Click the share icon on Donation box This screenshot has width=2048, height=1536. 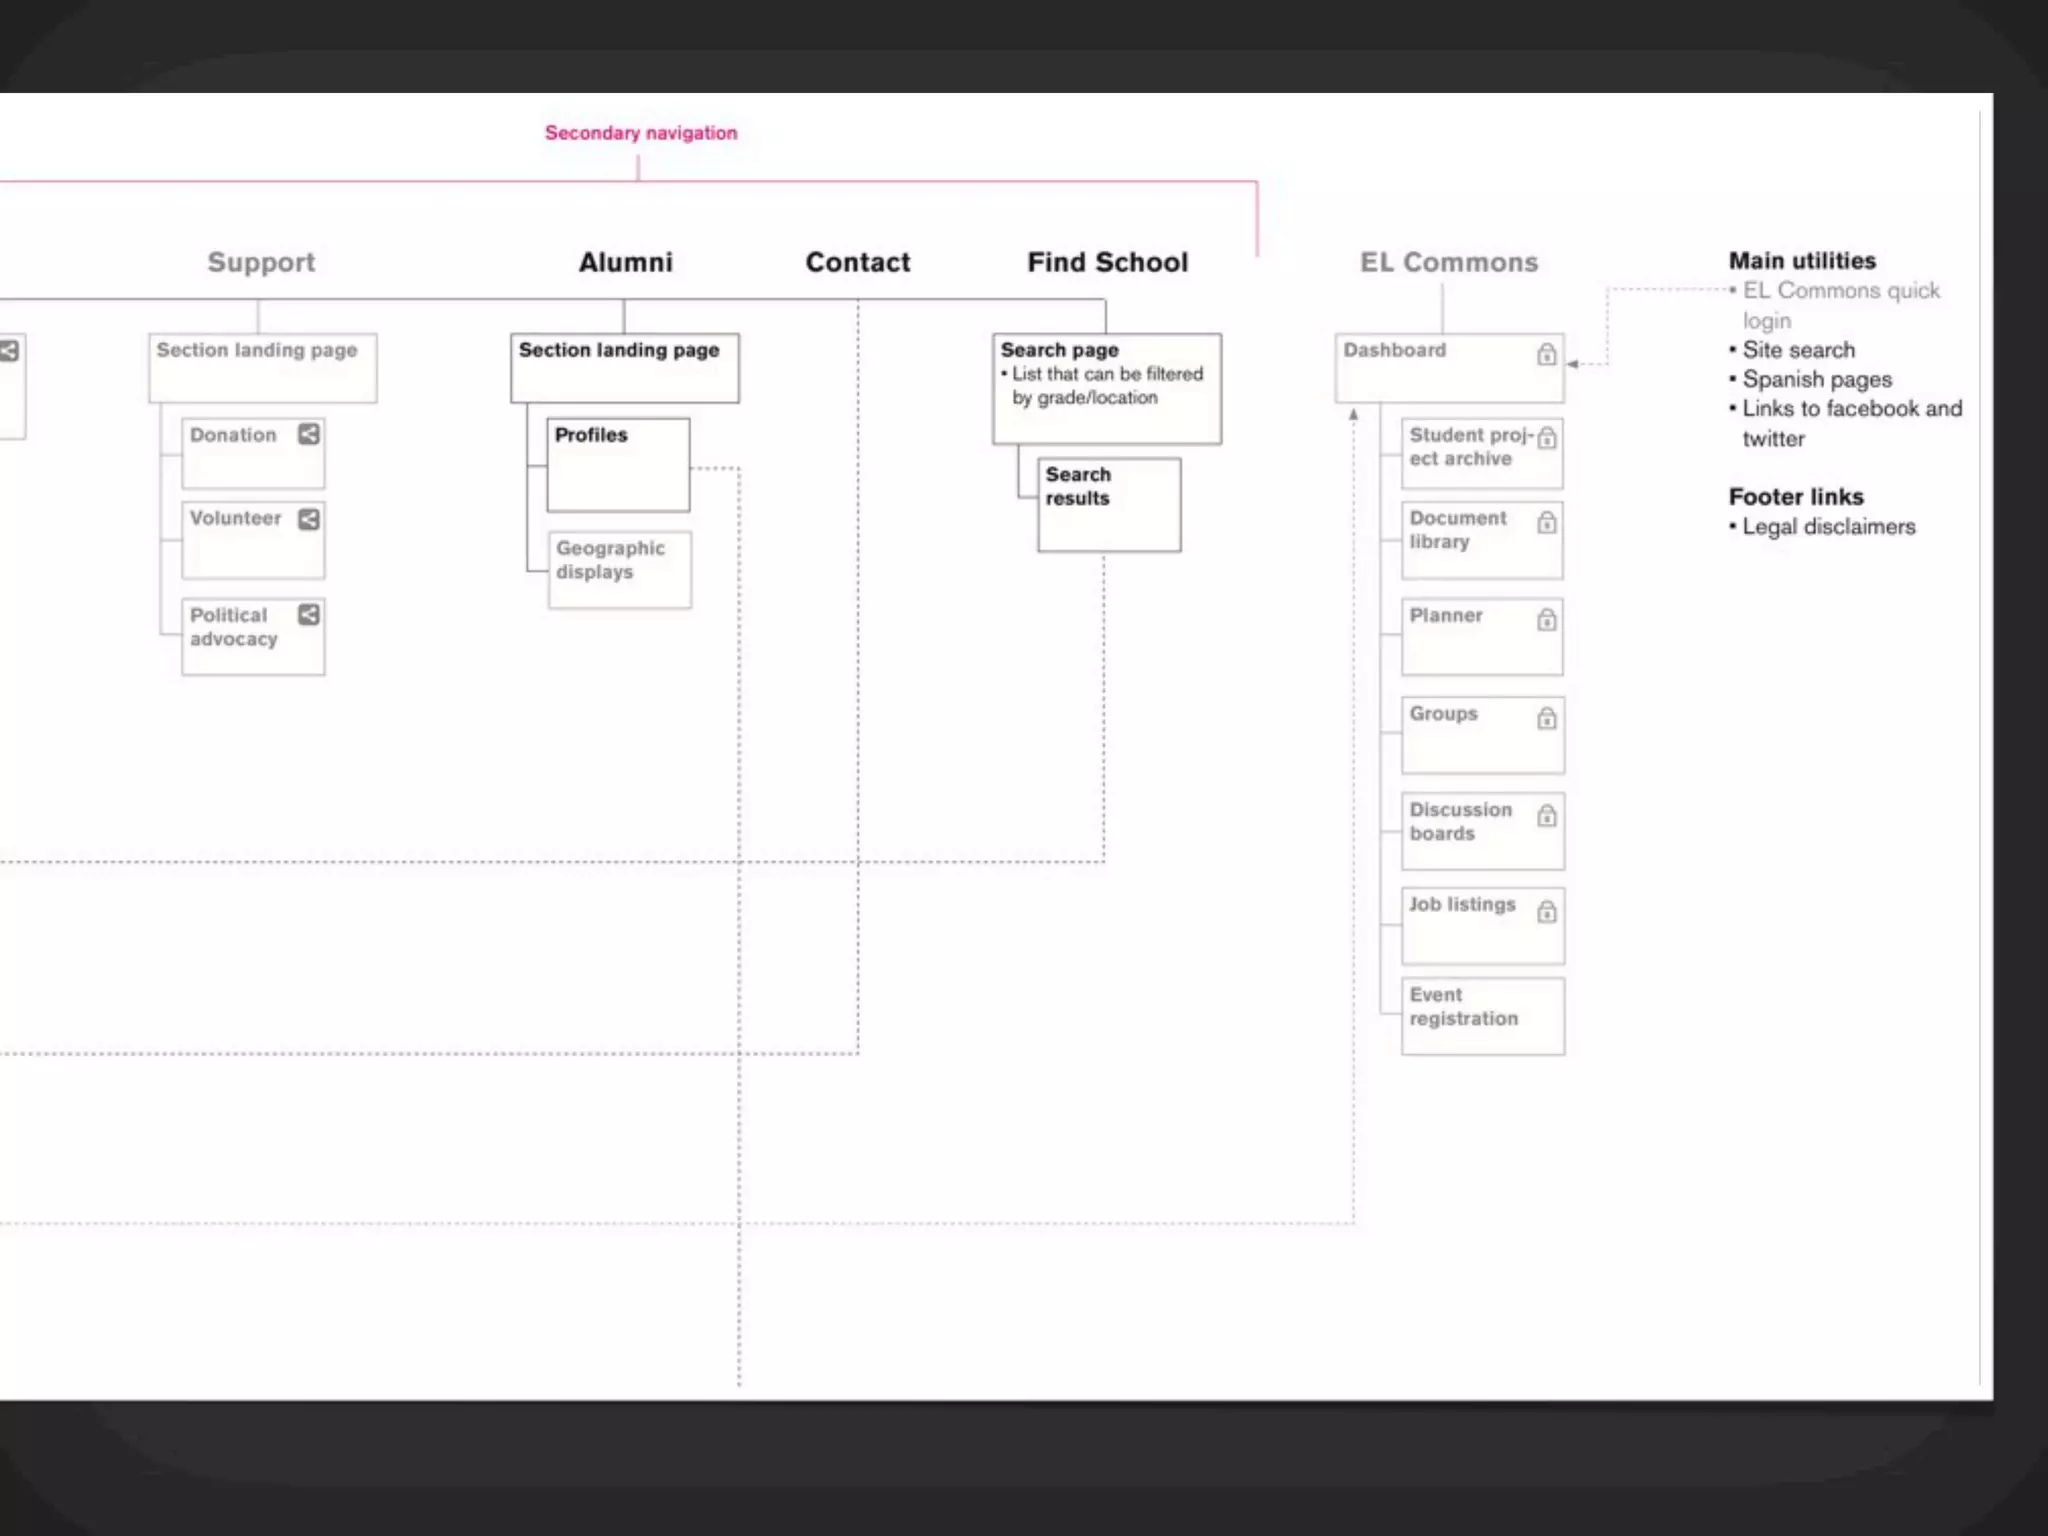[309, 434]
